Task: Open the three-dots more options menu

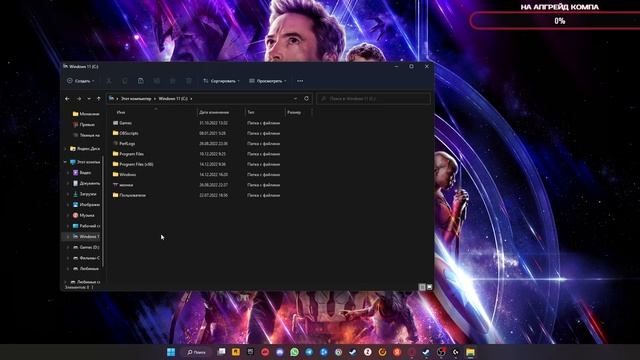Action: pos(300,81)
